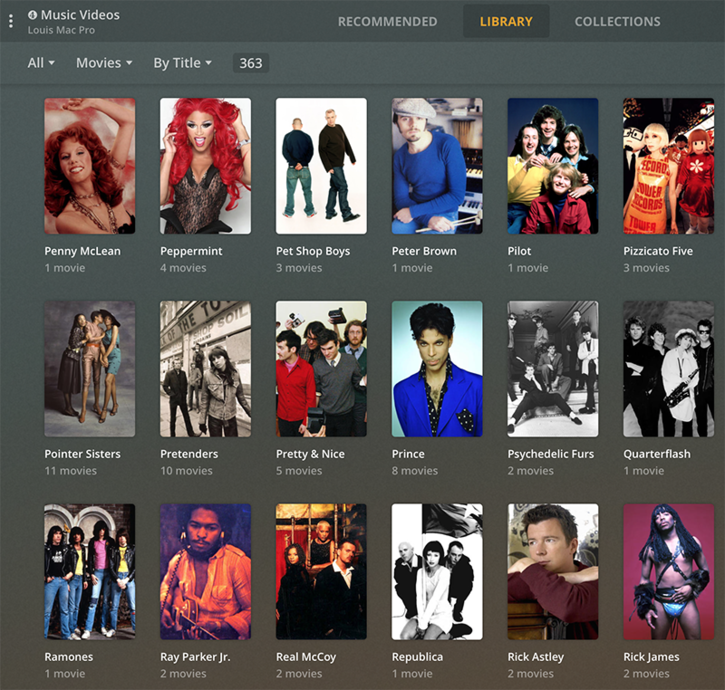Click the Peter Brown title link
The height and width of the screenshot is (690, 725).
[x=424, y=251]
